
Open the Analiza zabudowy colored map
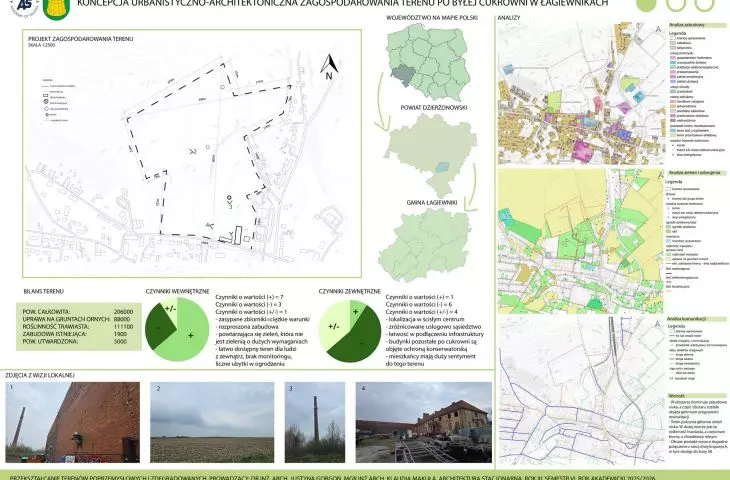[x=582, y=93]
